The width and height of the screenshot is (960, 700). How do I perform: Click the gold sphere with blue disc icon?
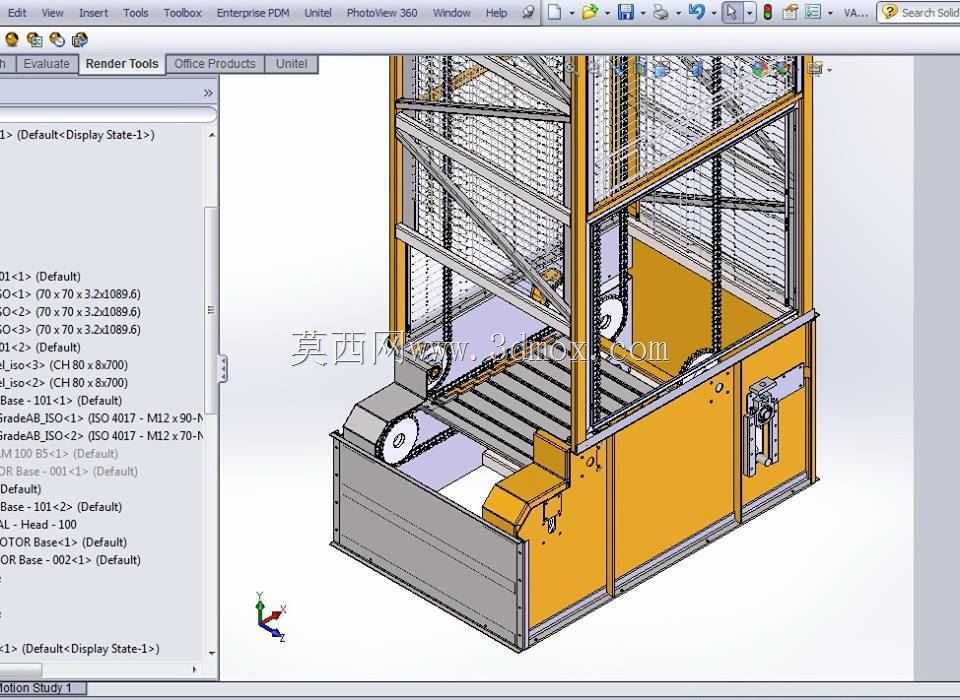click(57, 40)
